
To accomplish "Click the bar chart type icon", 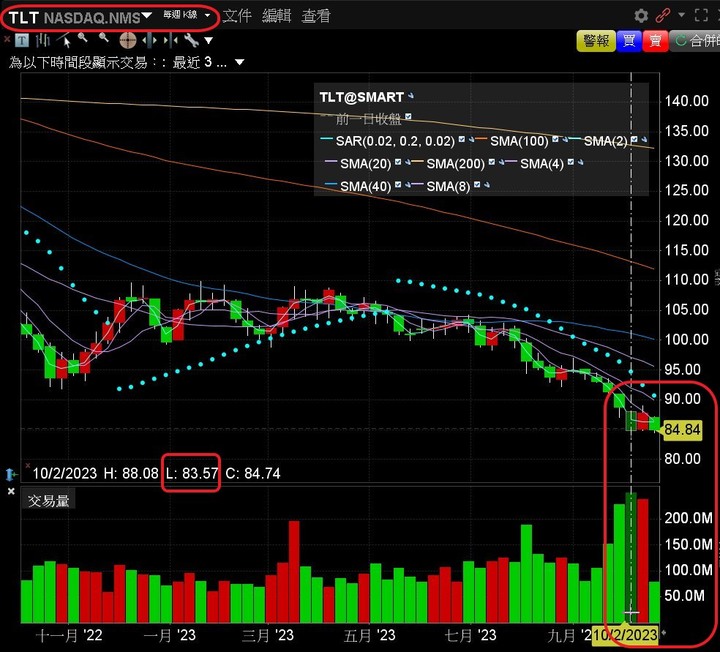I will coord(42,41).
